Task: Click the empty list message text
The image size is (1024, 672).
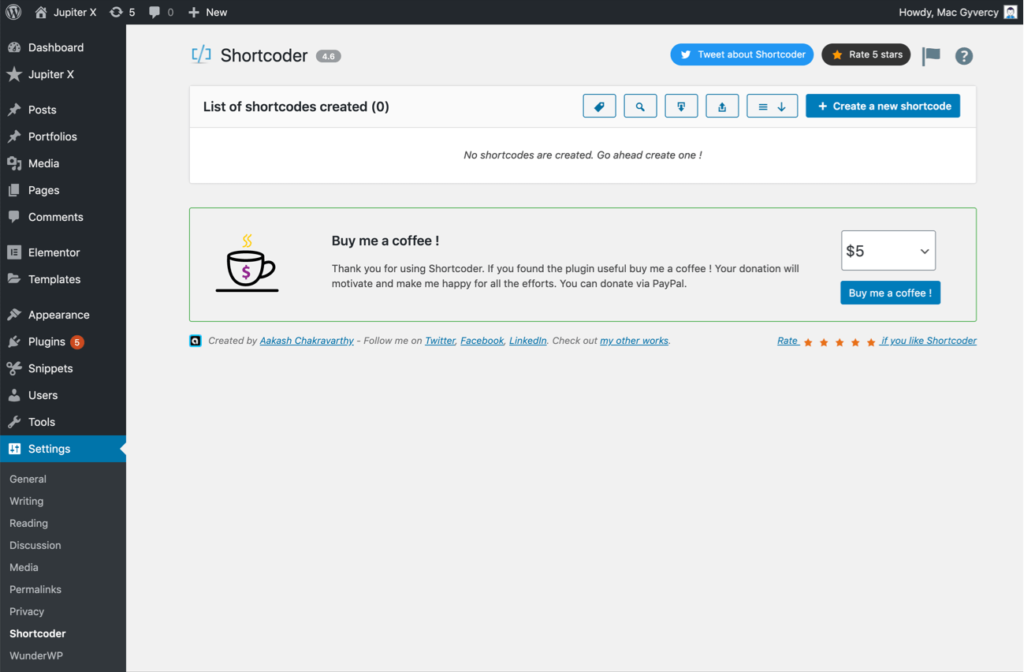Action: pyautogui.click(x=583, y=155)
